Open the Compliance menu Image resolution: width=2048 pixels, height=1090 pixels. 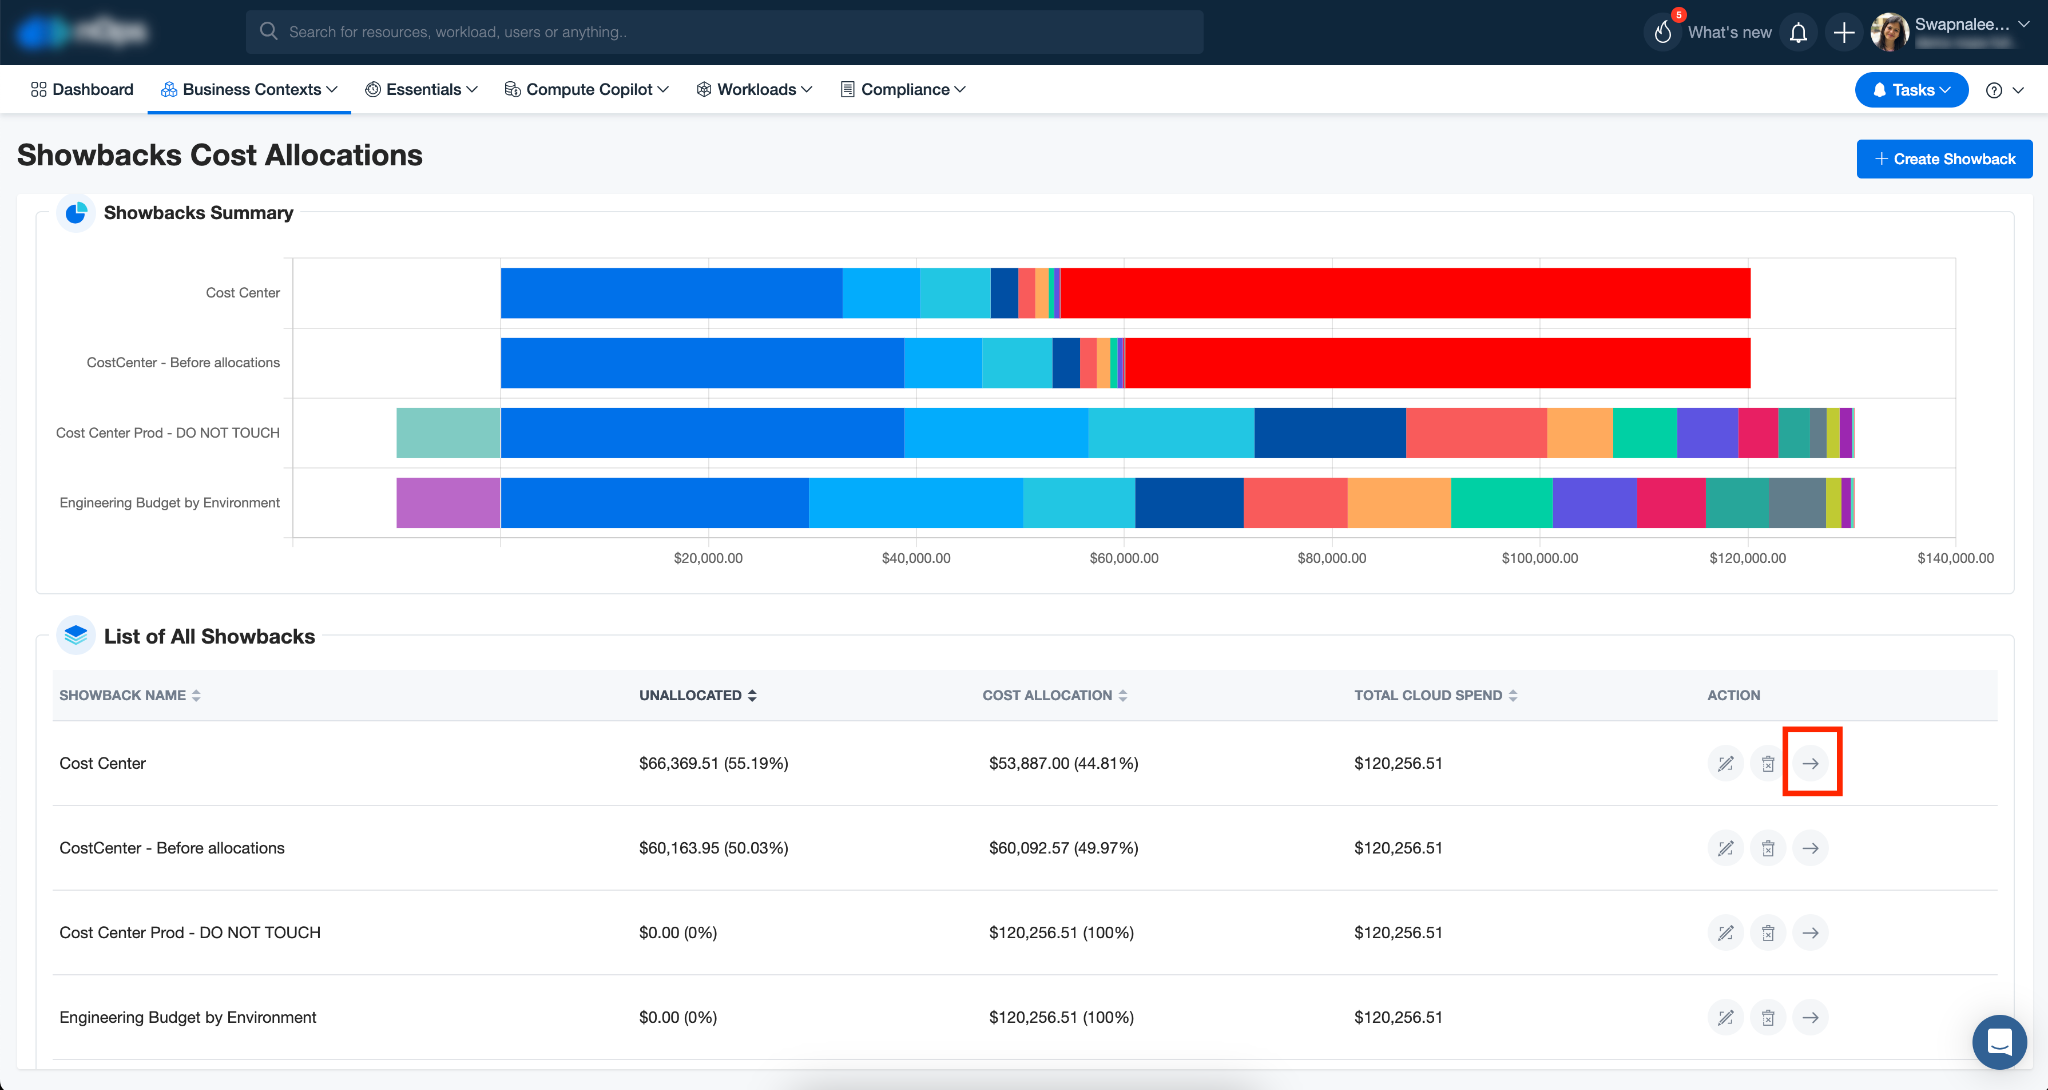click(x=903, y=89)
